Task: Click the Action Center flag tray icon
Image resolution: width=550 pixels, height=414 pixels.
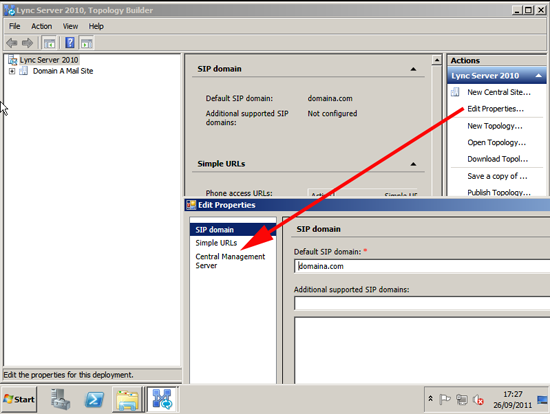Action: [x=445, y=399]
